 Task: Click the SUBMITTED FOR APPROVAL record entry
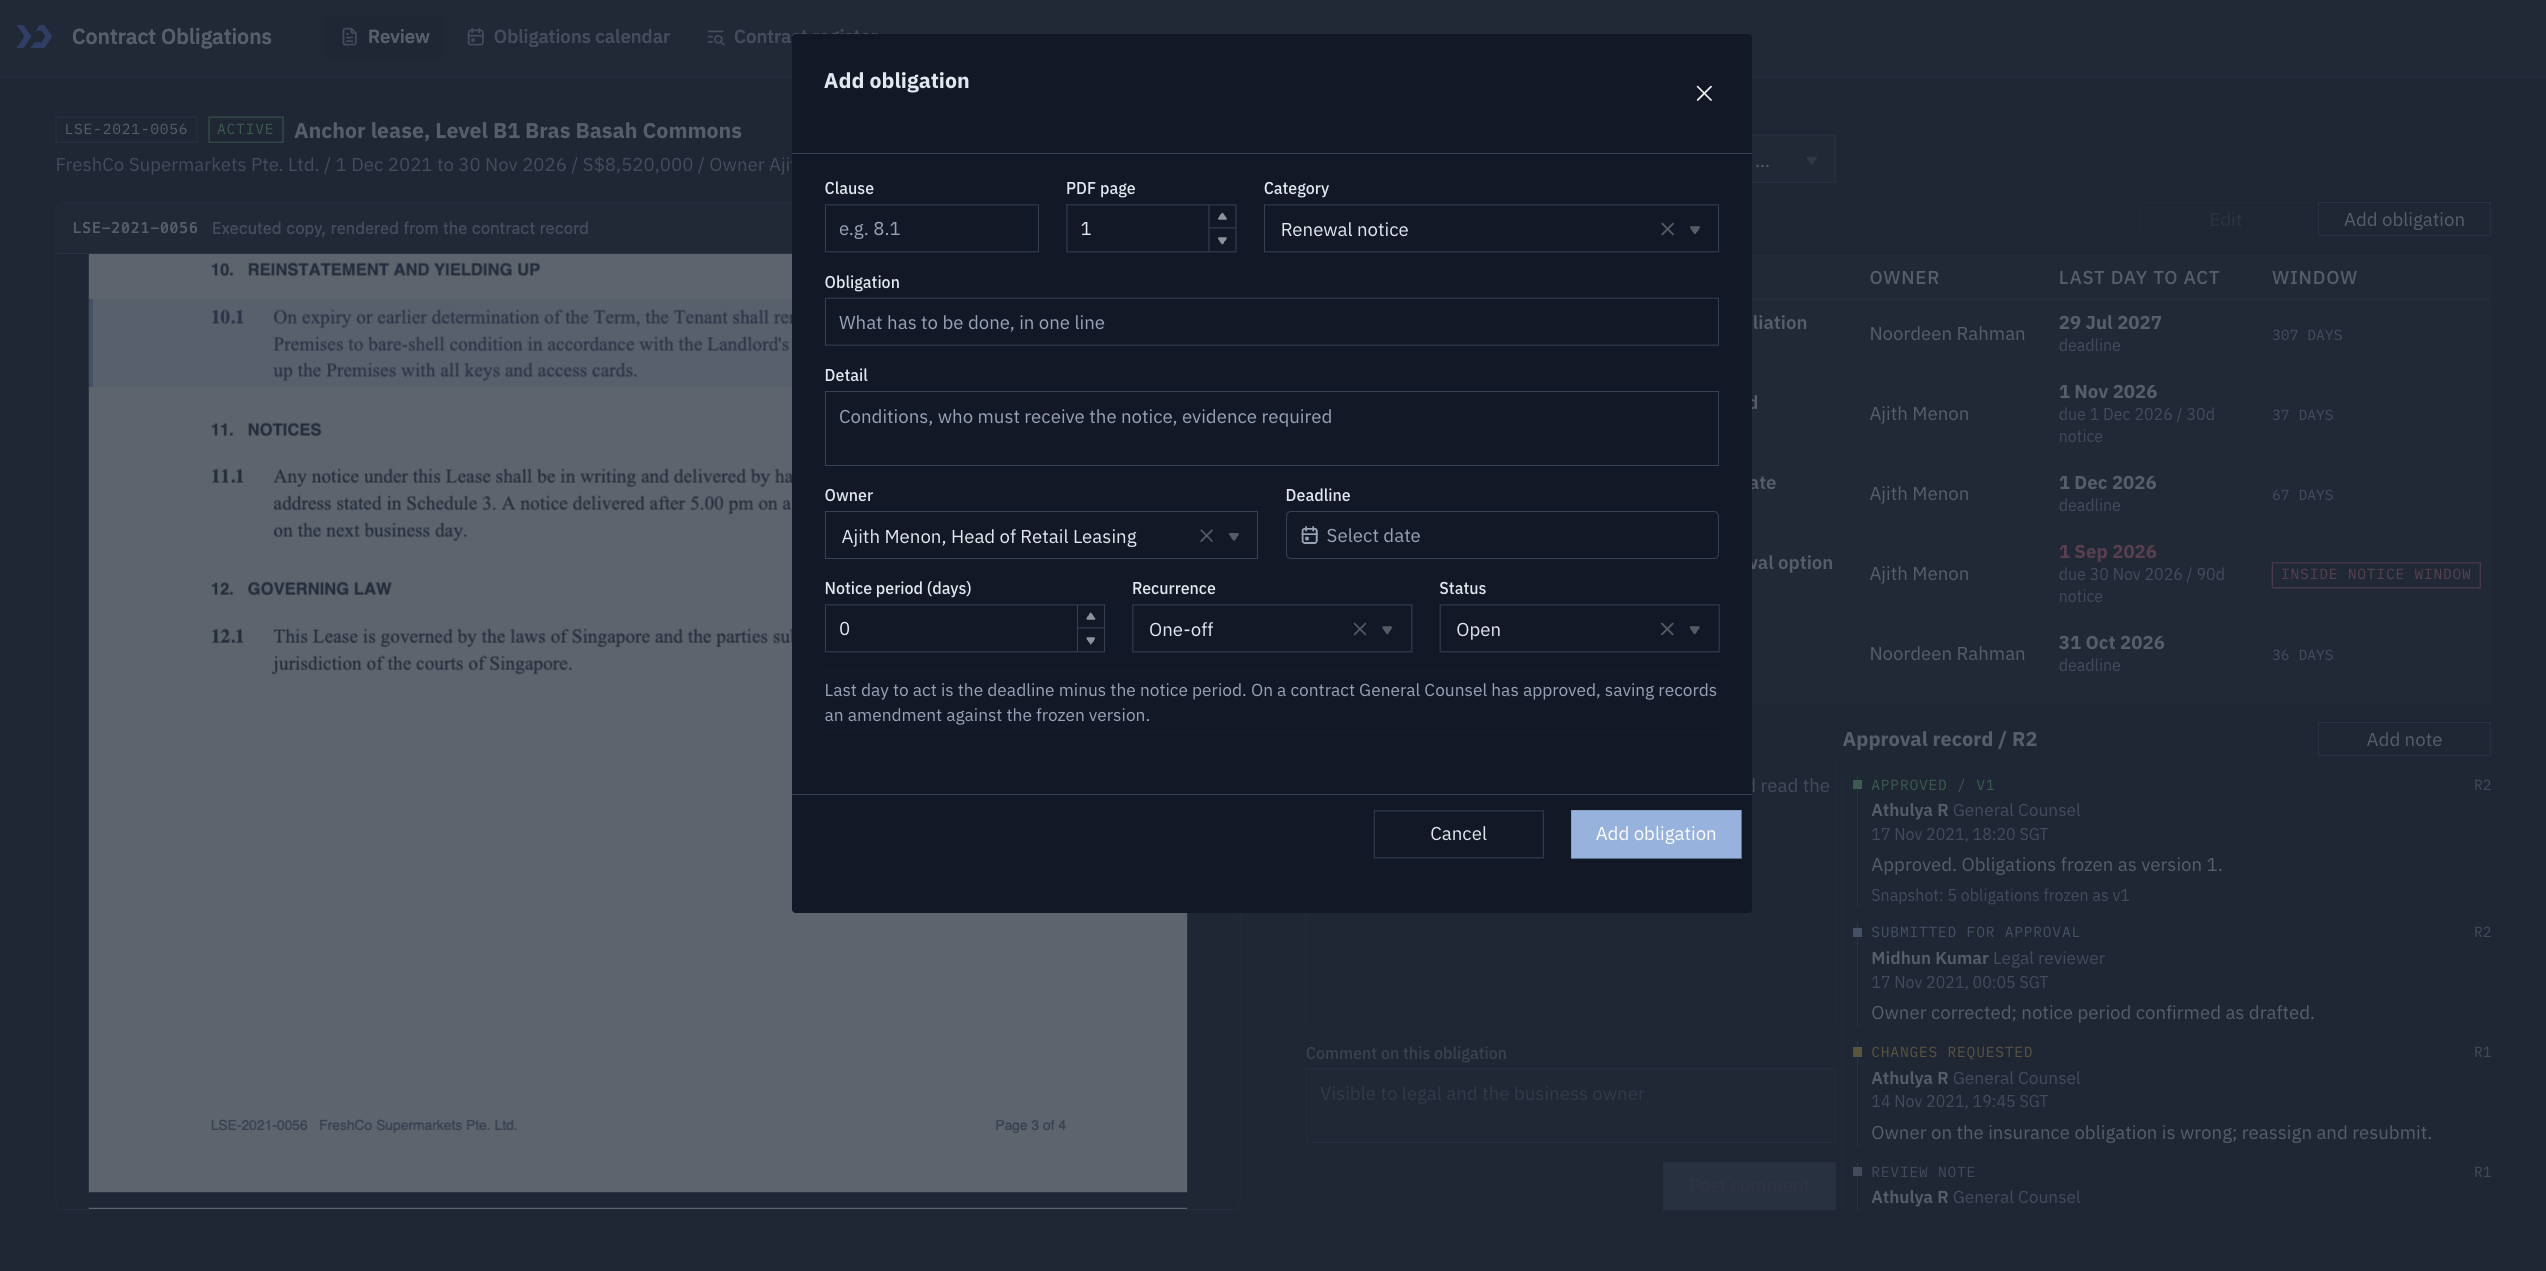(2170, 973)
